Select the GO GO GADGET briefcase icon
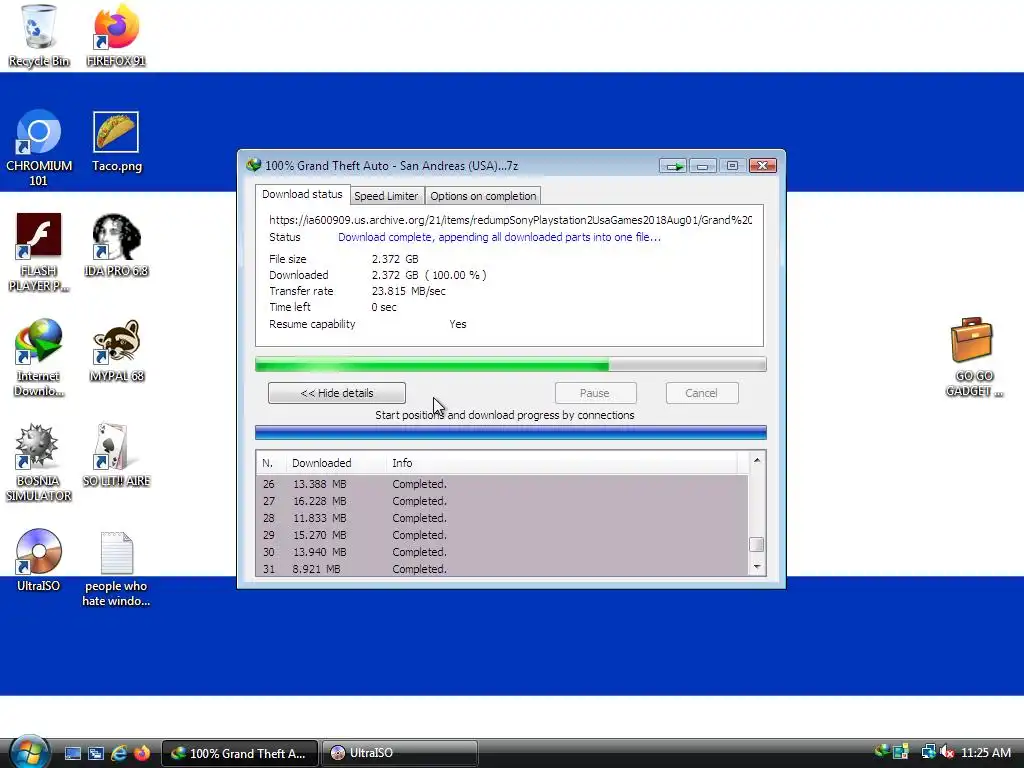 [x=974, y=358]
